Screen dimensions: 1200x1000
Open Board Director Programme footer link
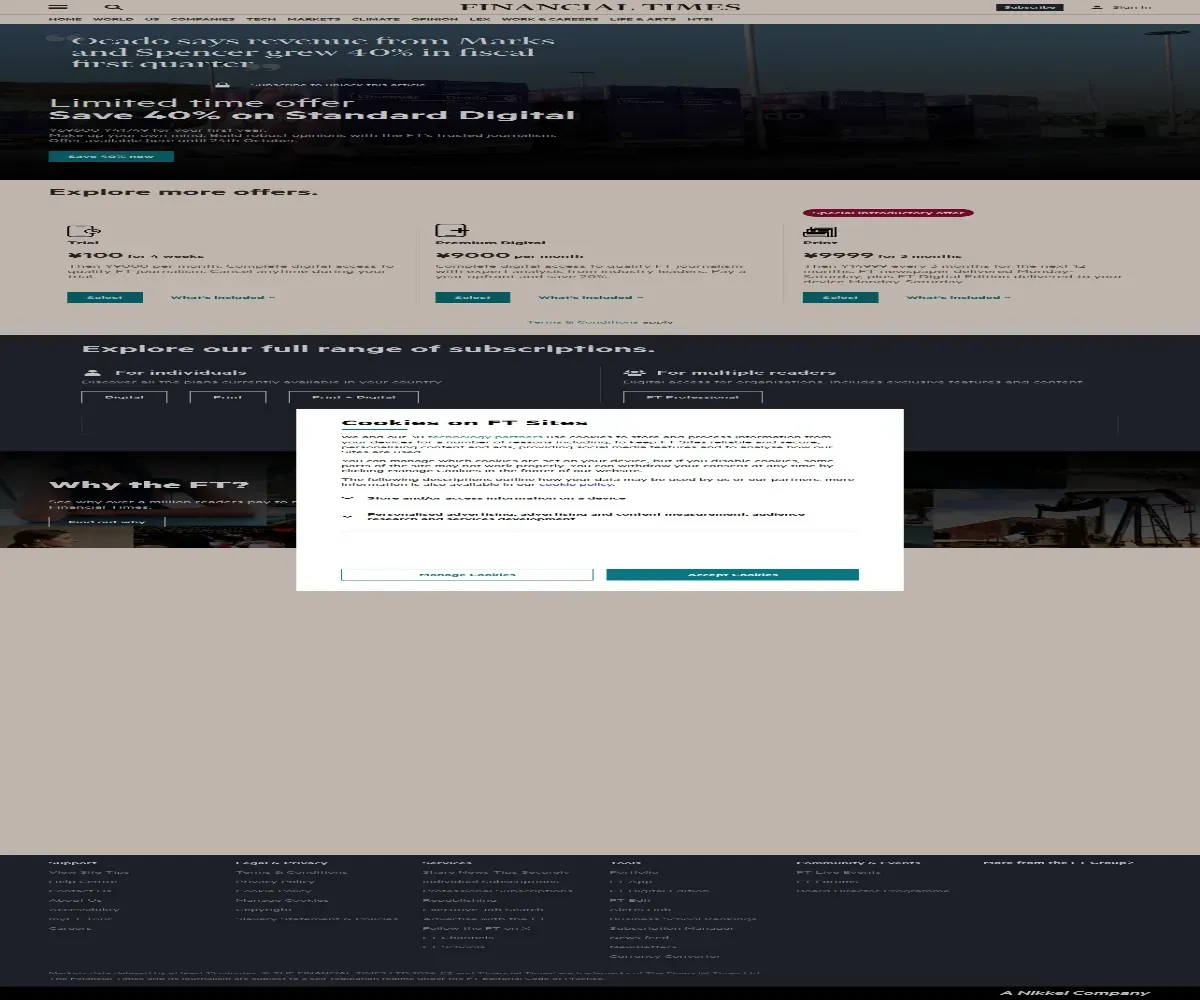point(873,890)
